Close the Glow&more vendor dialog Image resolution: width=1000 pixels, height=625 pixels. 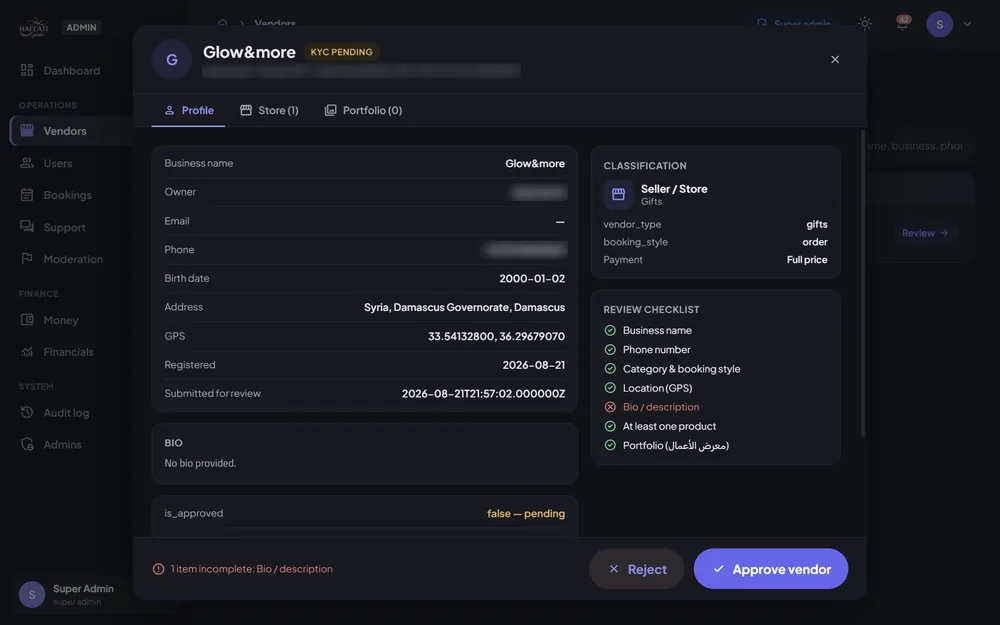[x=835, y=59]
